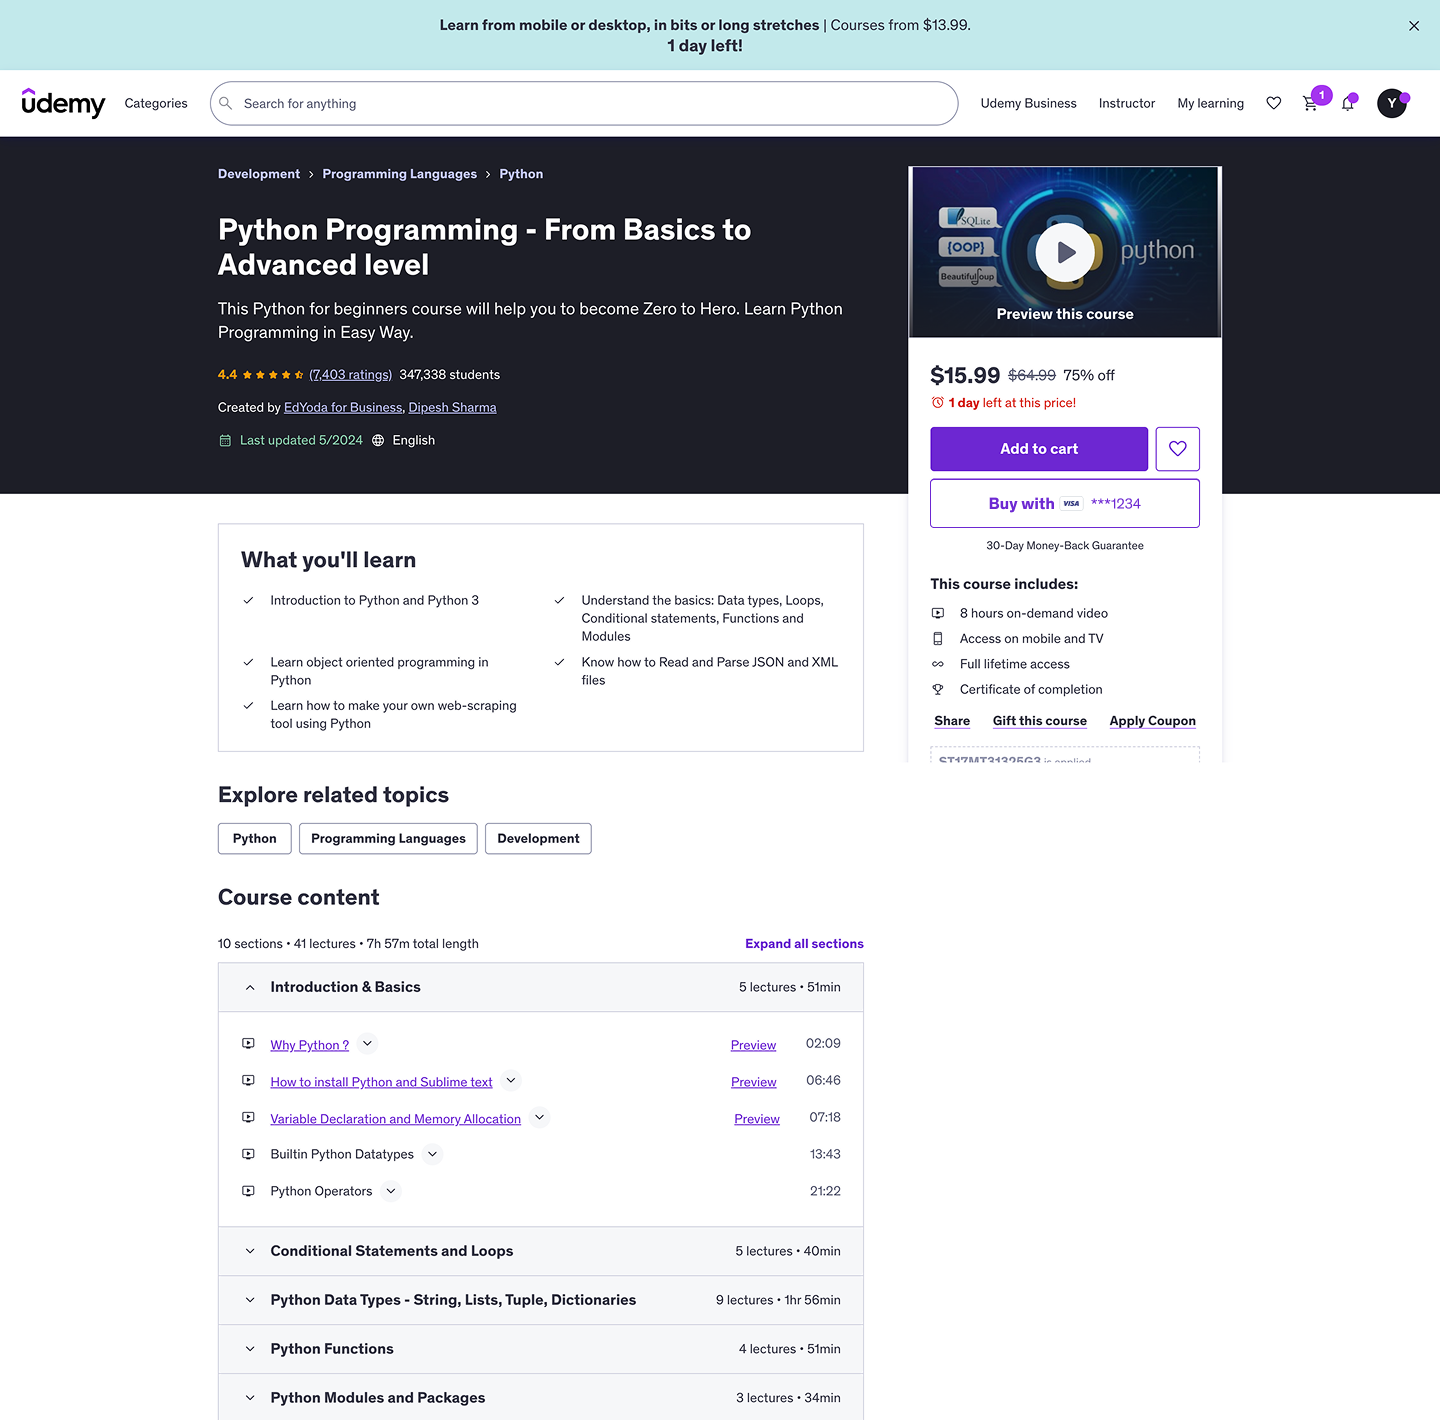The image size is (1440, 1421).
Task: Click Apply Coupon
Action: pos(1152,721)
